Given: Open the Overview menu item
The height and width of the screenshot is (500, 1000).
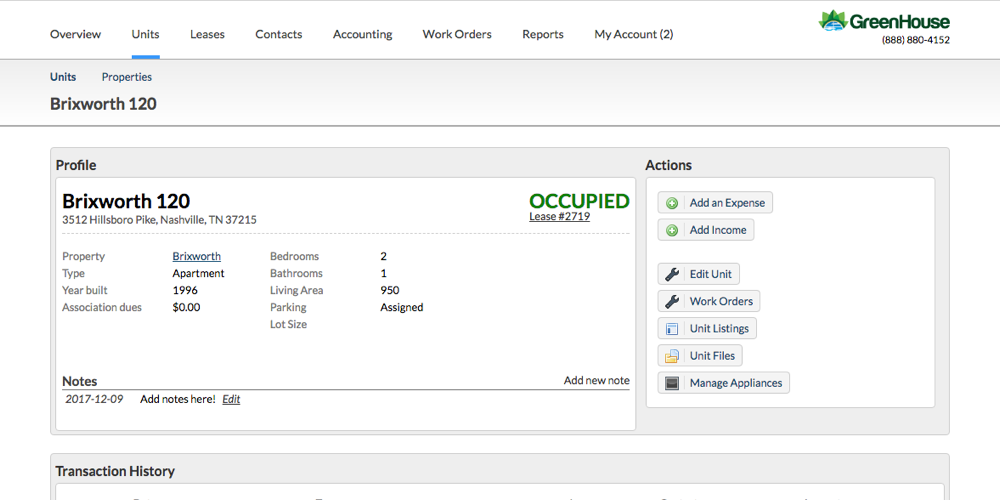Looking at the screenshot, I should 75,34.
